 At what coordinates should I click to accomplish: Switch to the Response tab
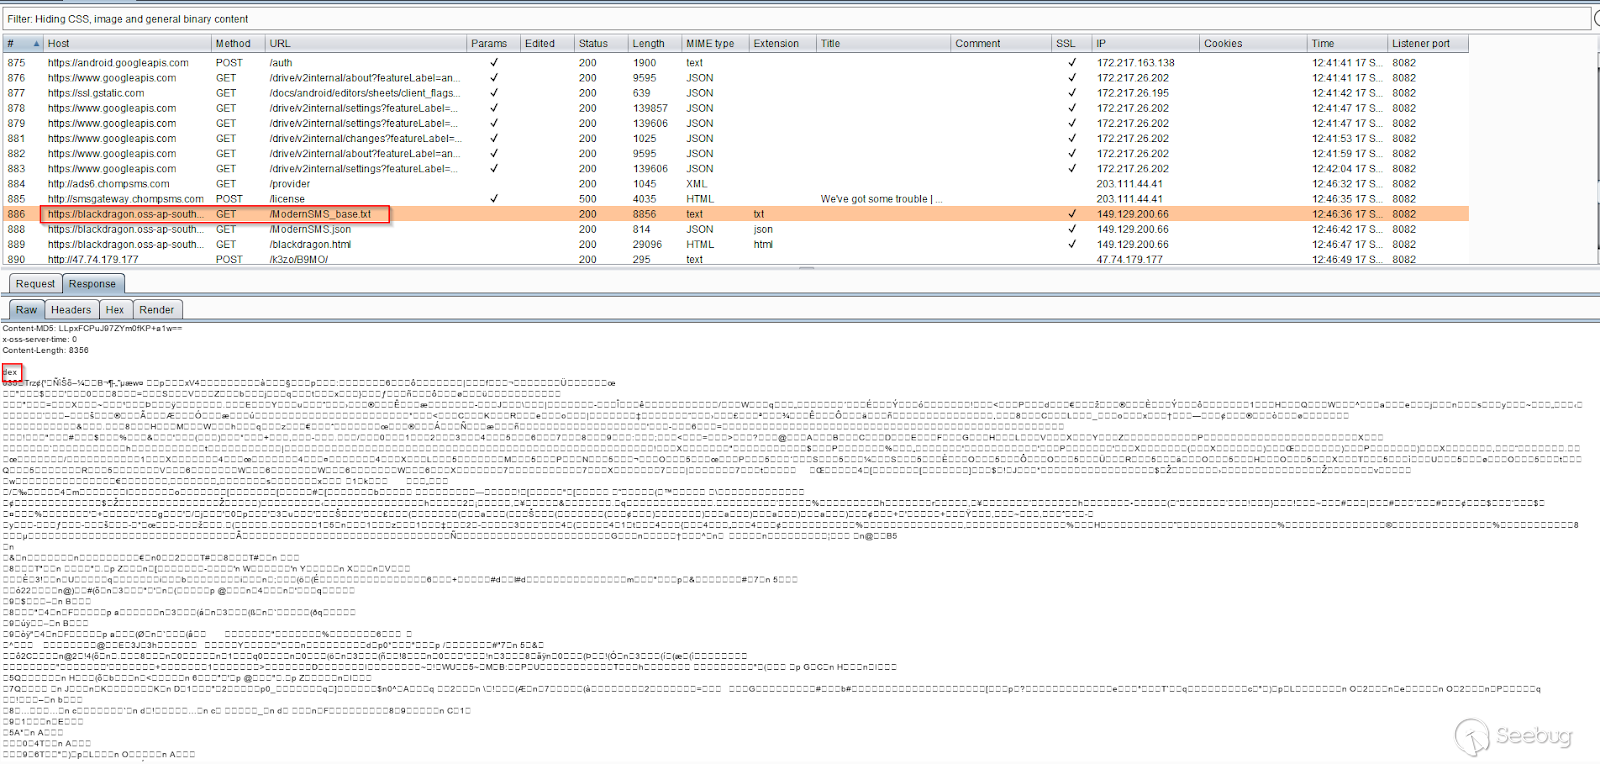92,284
